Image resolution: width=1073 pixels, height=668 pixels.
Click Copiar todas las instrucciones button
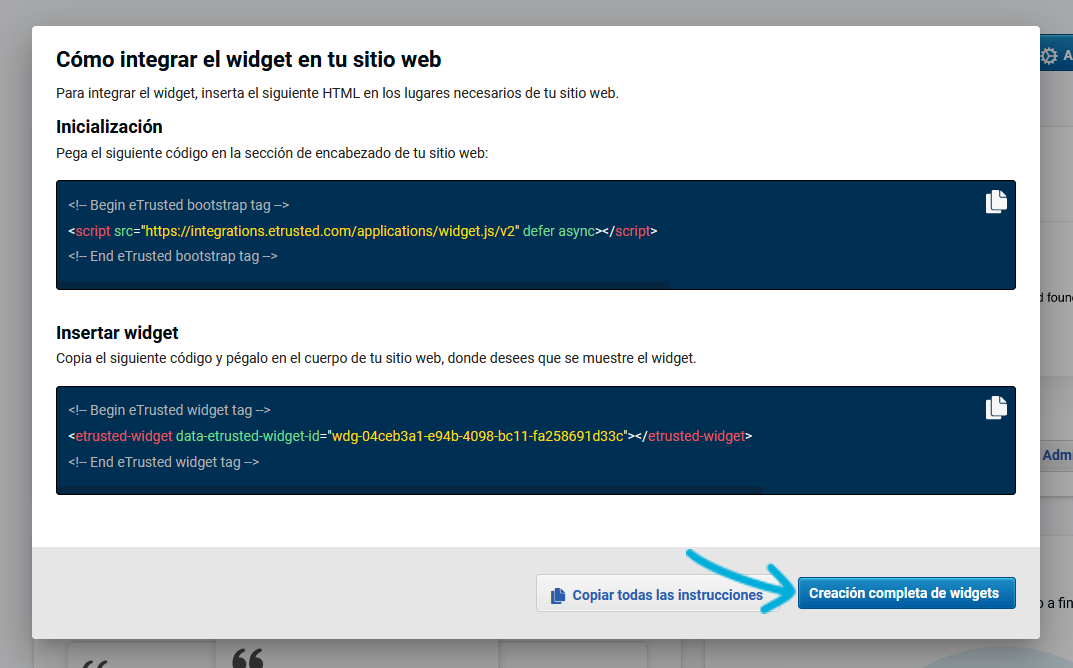tap(657, 594)
